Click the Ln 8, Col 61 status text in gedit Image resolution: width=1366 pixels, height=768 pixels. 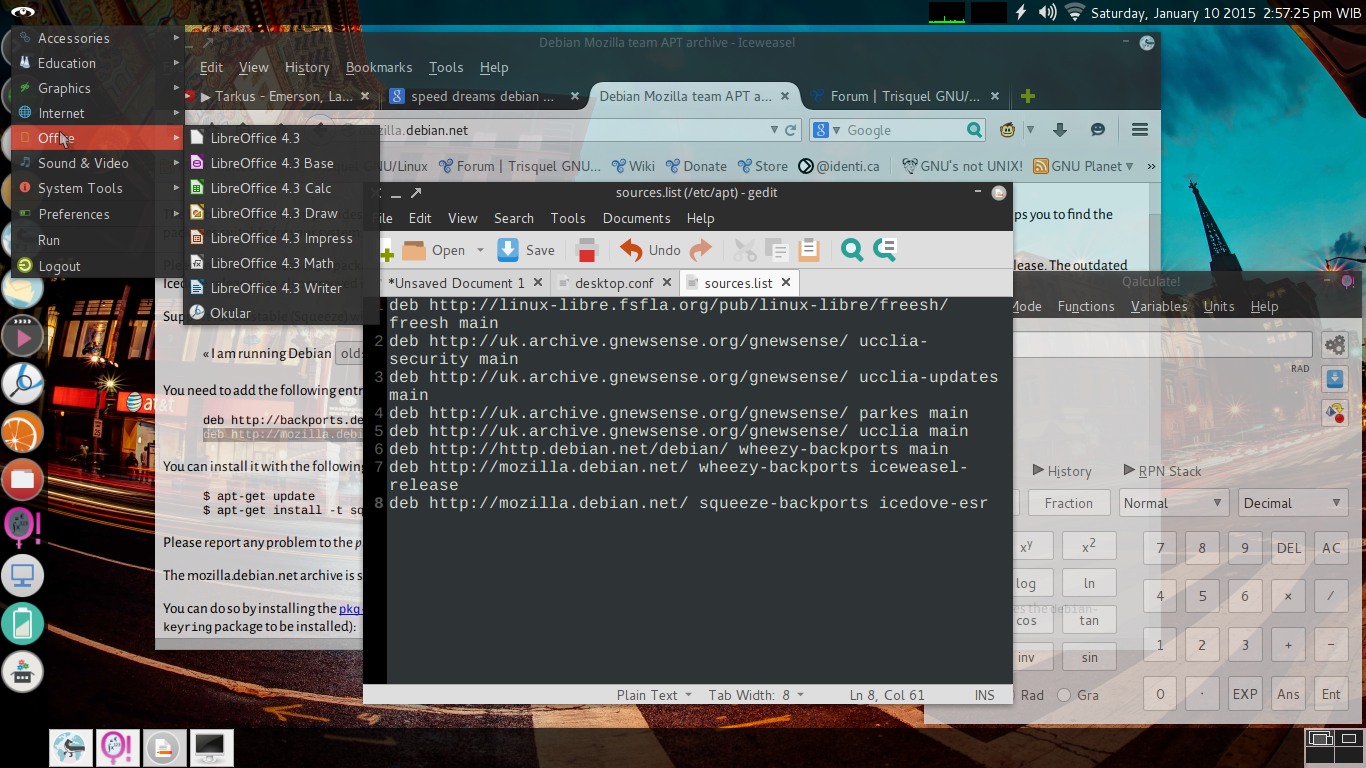pyautogui.click(x=887, y=695)
